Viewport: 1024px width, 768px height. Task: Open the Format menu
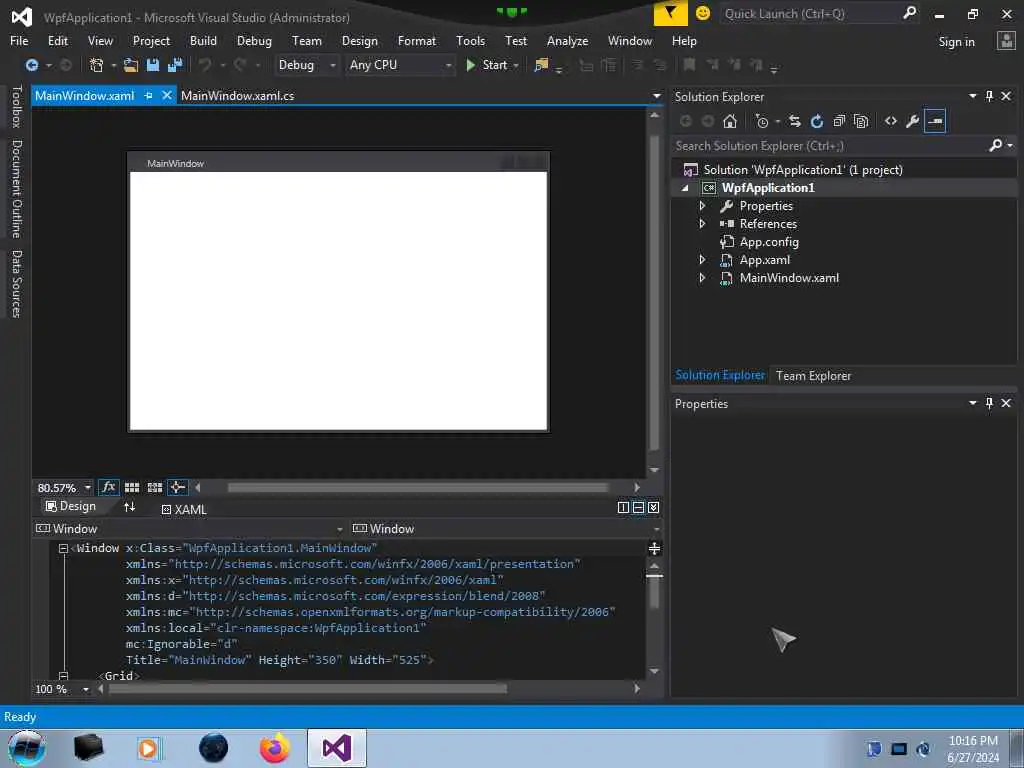click(417, 40)
